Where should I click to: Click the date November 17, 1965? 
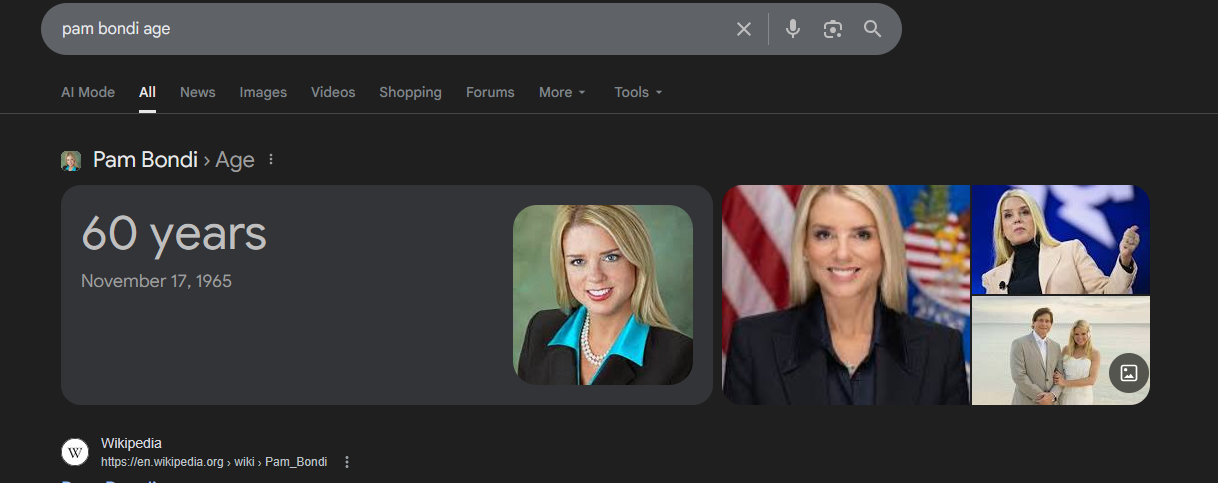[x=156, y=281]
